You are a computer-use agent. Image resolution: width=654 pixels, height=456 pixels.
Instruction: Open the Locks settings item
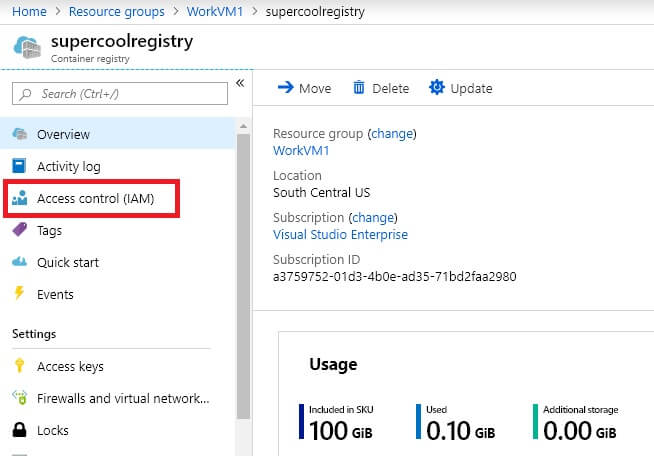(x=118, y=431)
